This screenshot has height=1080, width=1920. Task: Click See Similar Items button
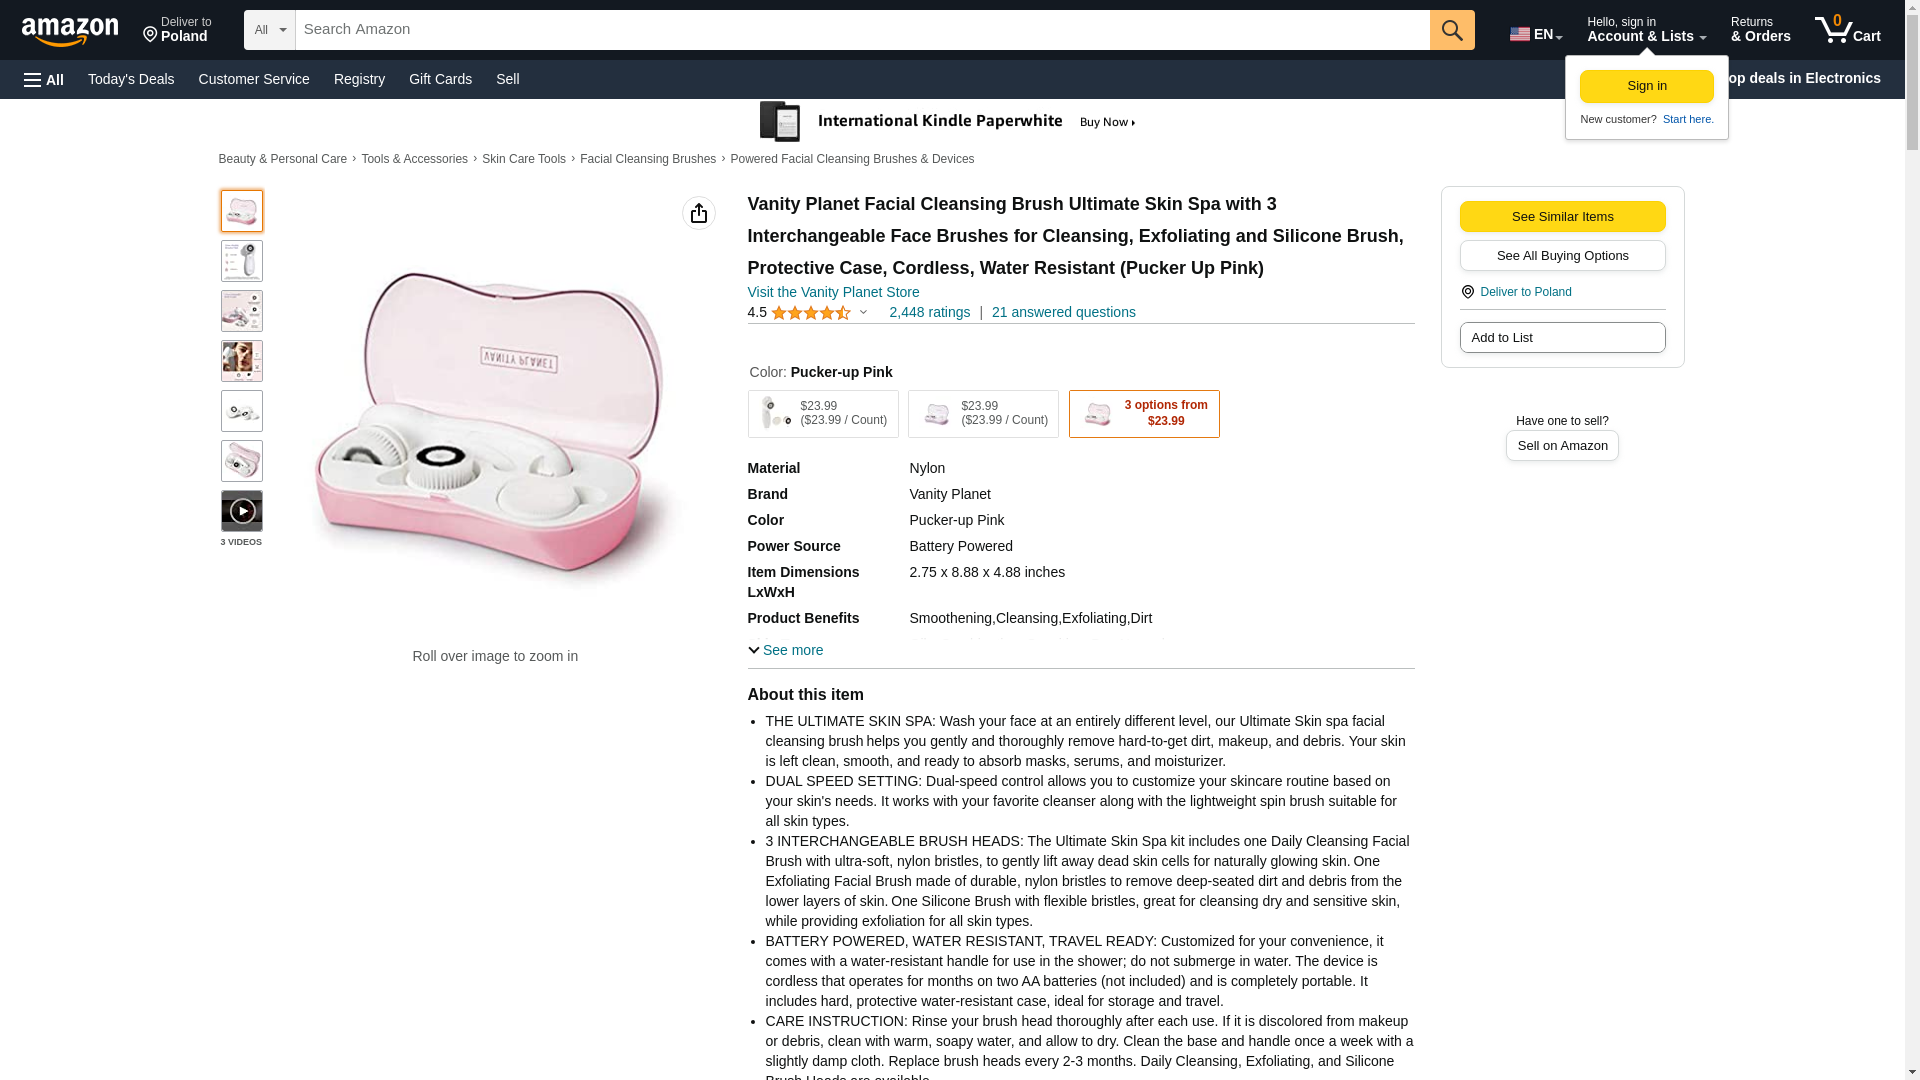1562,217
